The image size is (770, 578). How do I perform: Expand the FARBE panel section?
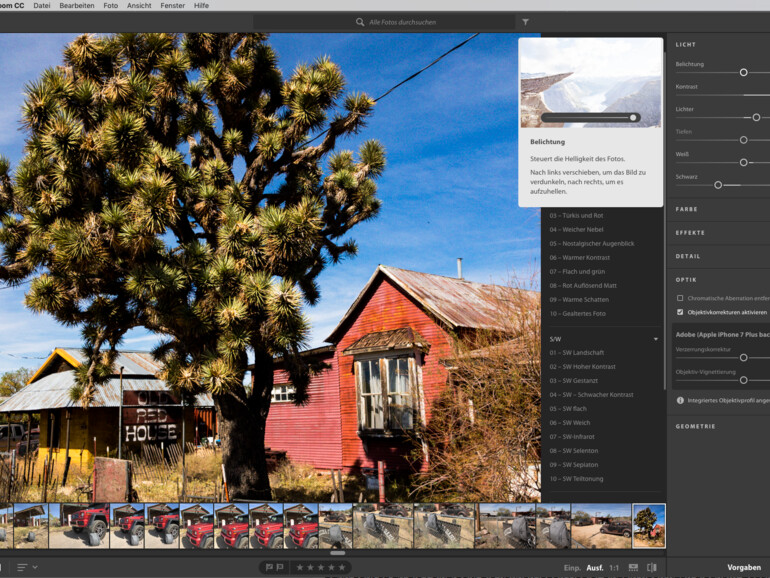tap(687, 209)
